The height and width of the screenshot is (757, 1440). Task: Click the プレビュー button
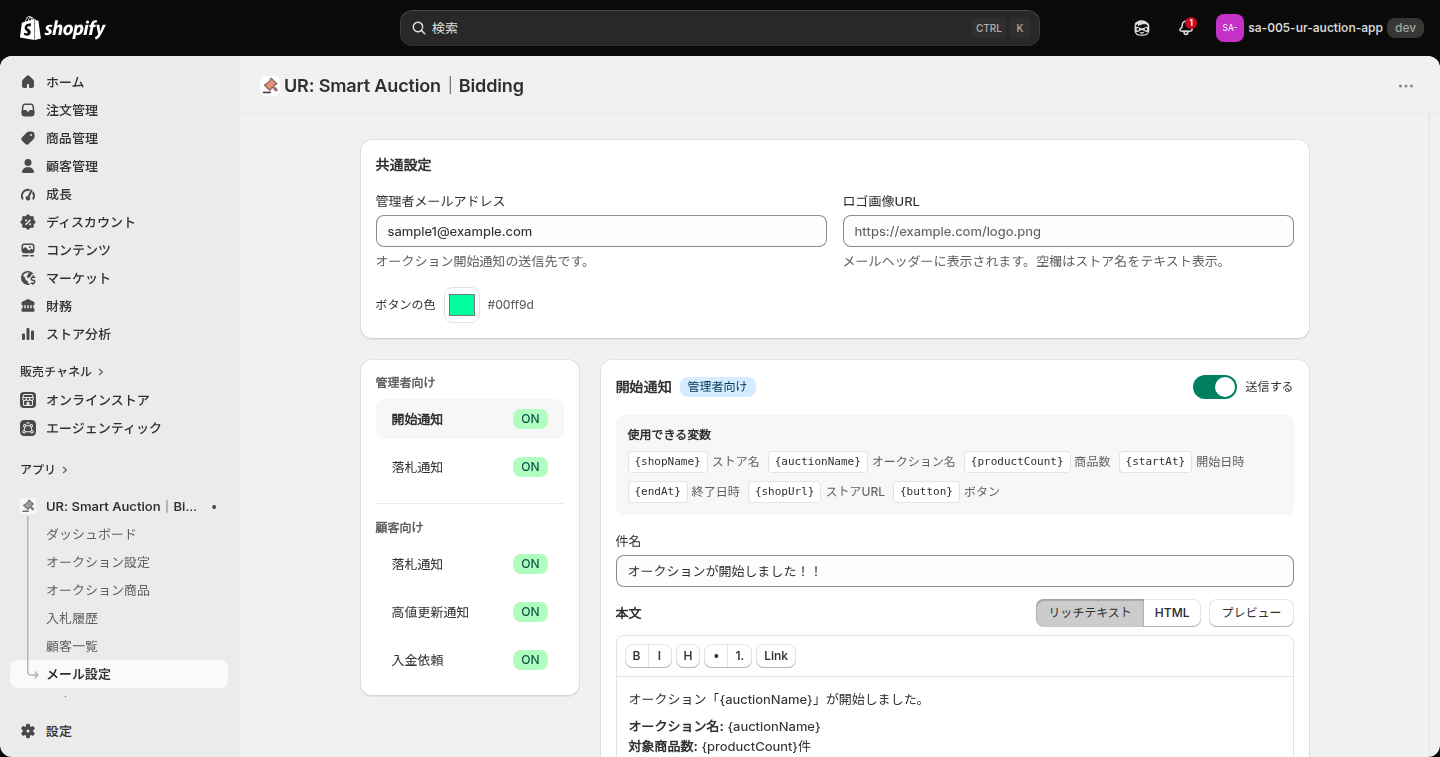[1251, 613]
